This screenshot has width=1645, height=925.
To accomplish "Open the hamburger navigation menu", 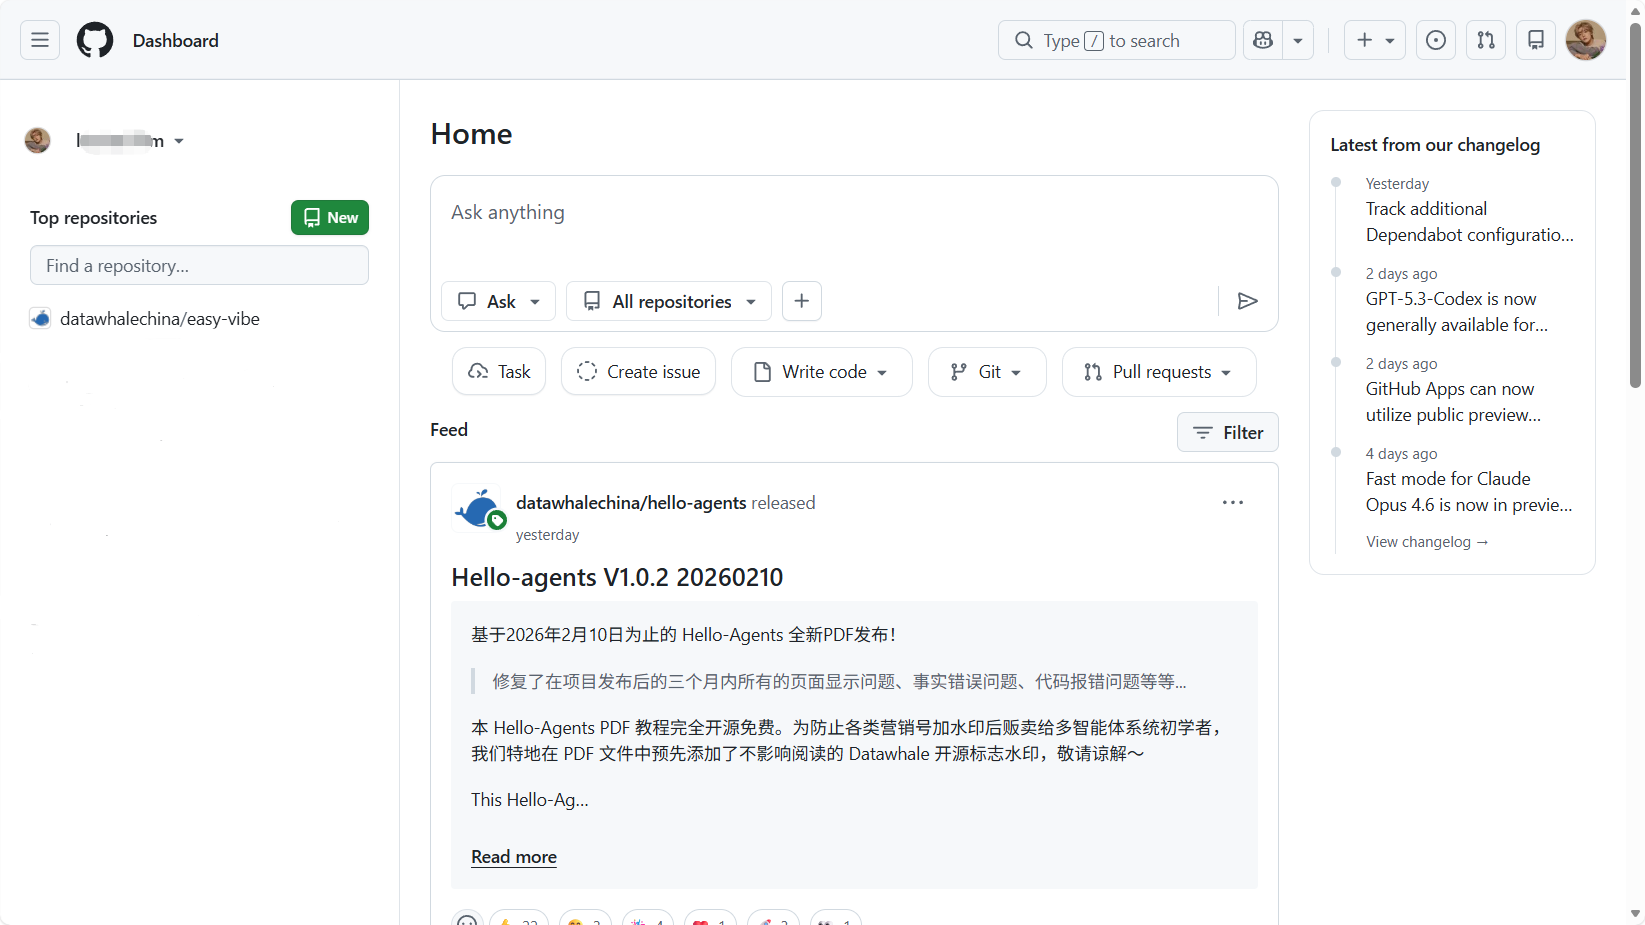I will click(40, 40).
